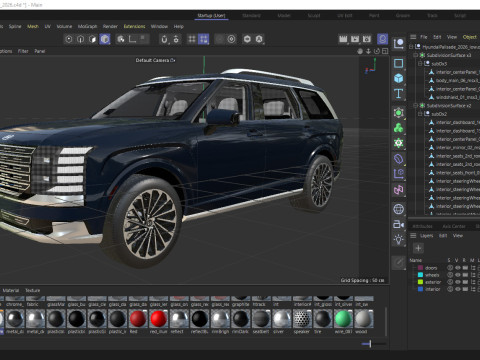Collapse the SubdivisionSurface x2 node
This screenshot has height=360, width=480.
click(x=416, y=106)
